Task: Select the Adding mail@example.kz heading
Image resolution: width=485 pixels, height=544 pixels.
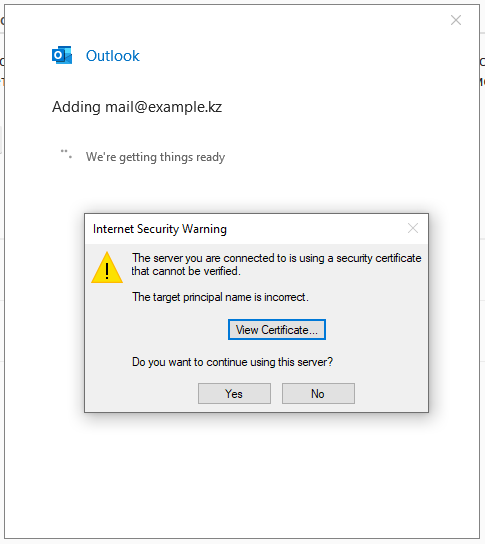Action: pos(137,107)
